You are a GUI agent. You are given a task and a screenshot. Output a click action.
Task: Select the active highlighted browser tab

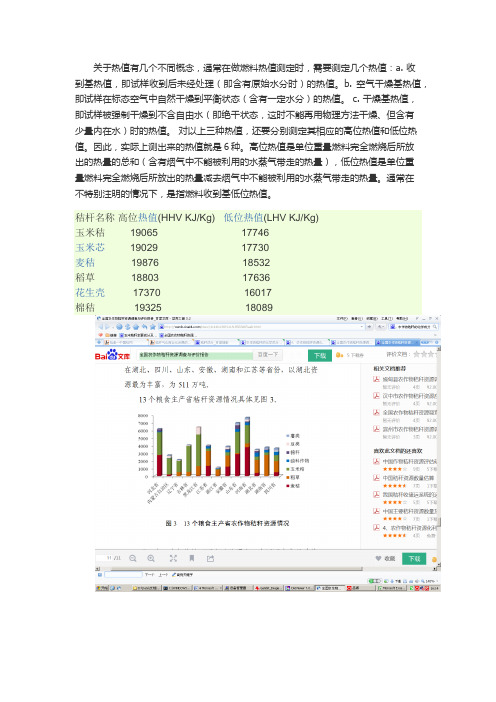click(x=397, y=342)
